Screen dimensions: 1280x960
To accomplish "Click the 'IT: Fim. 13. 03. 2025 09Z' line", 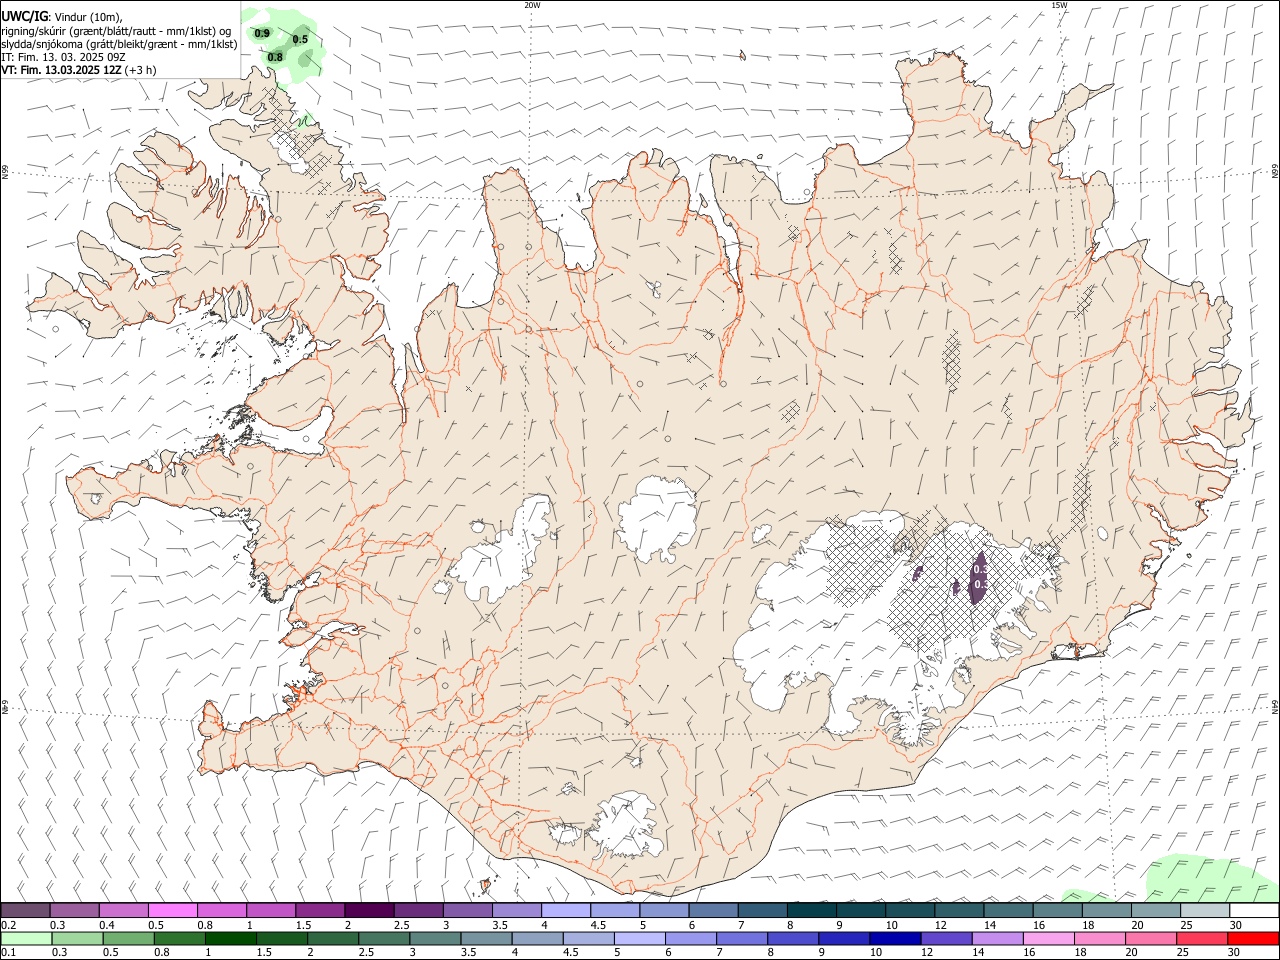I will click(63, 57).
